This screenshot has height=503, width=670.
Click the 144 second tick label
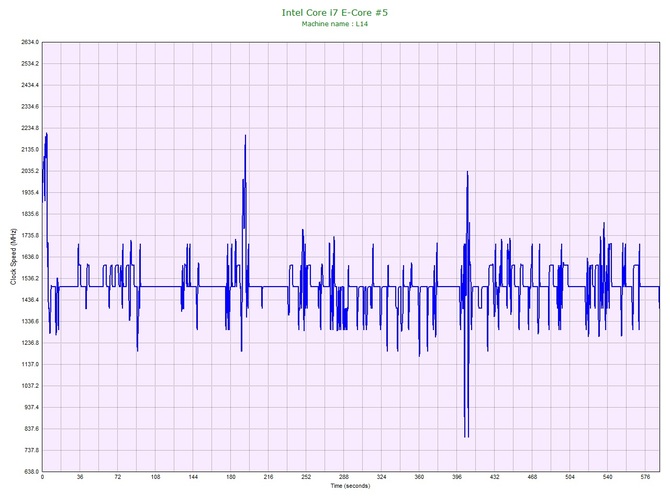click(193, 478)
